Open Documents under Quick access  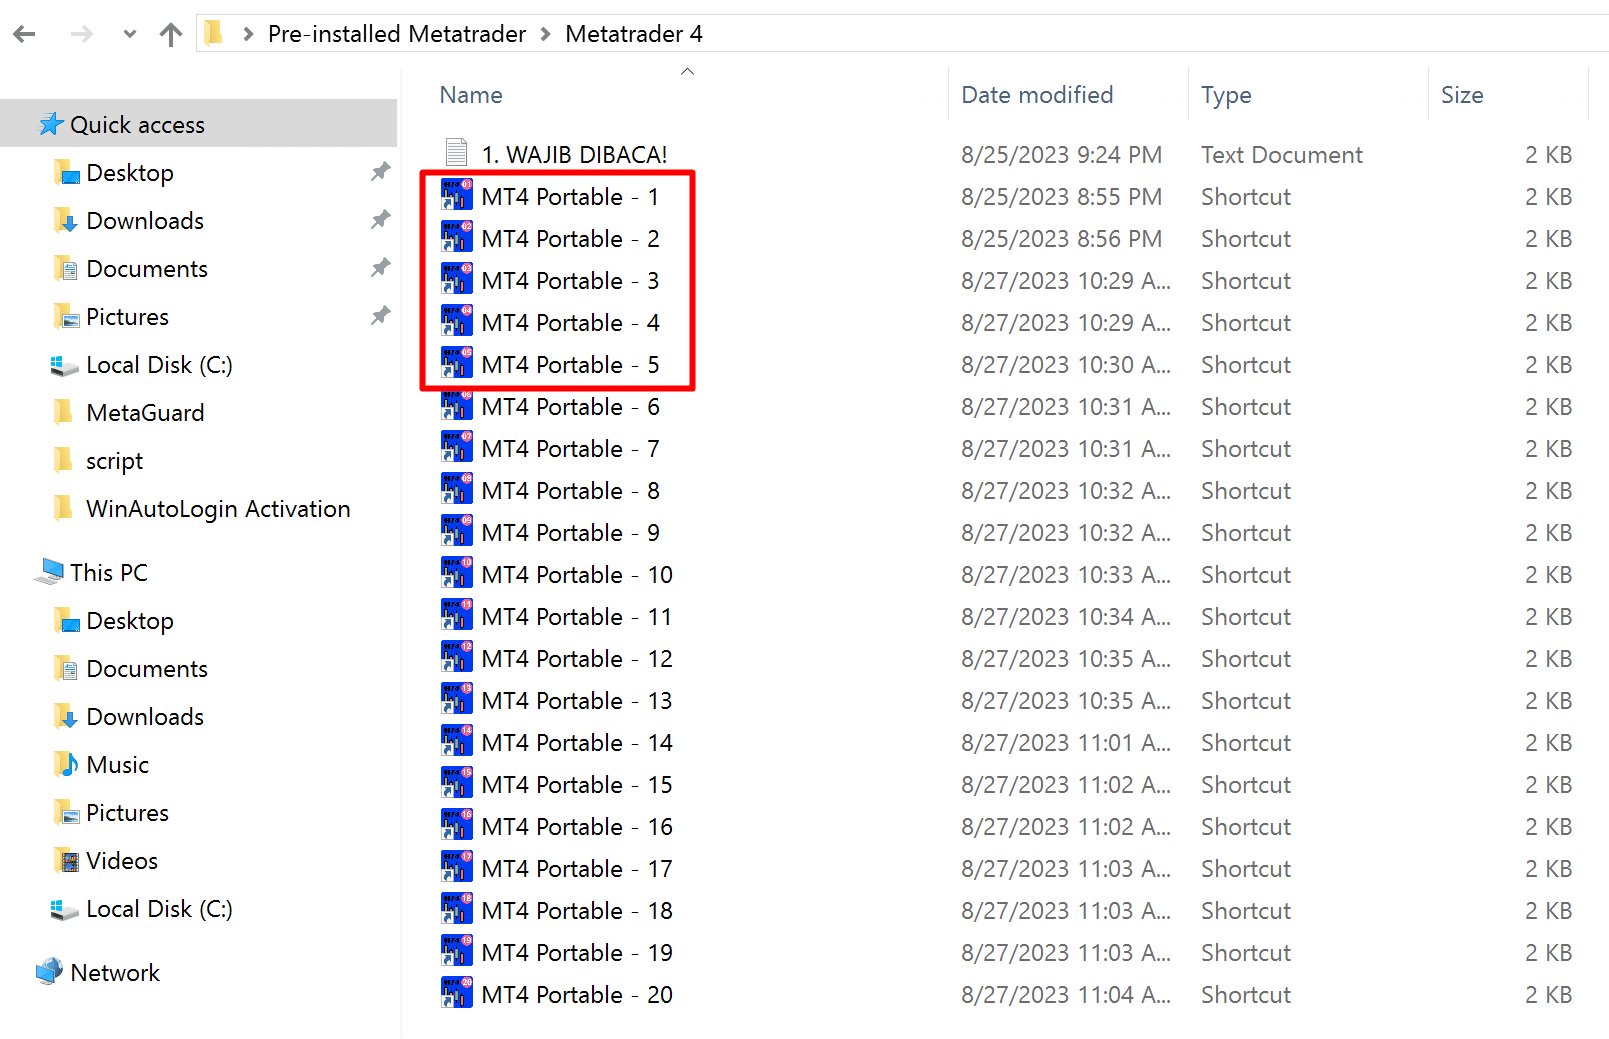click(x=147, y=269)
